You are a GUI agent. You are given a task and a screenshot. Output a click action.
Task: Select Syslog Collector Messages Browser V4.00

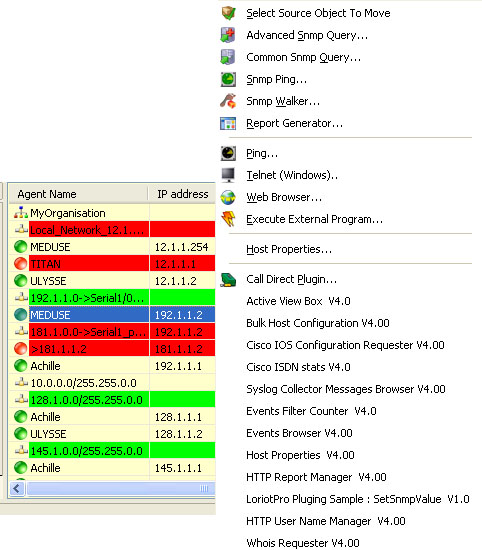(346, 389)
